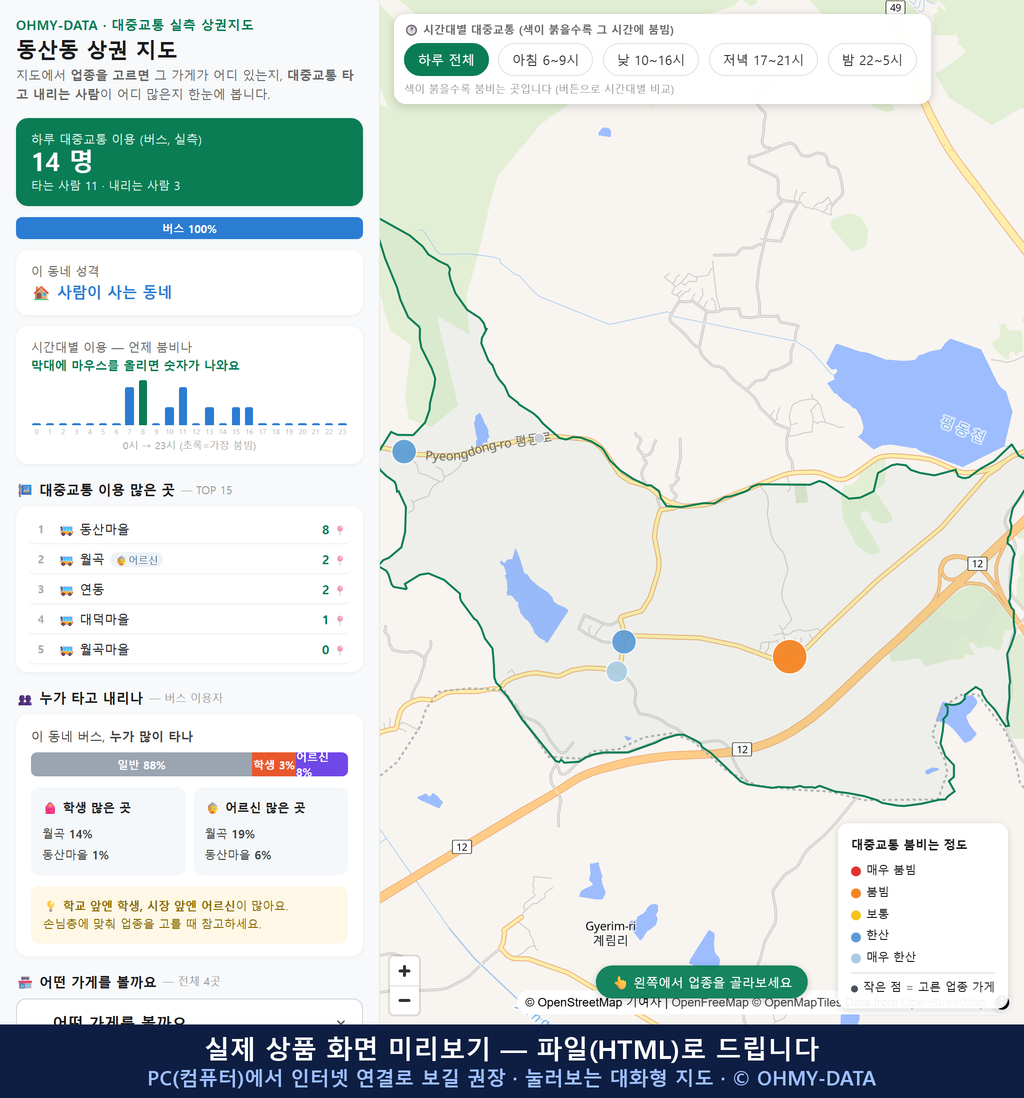Click 동산마을 6% in the elder card

tap(238, 855)
